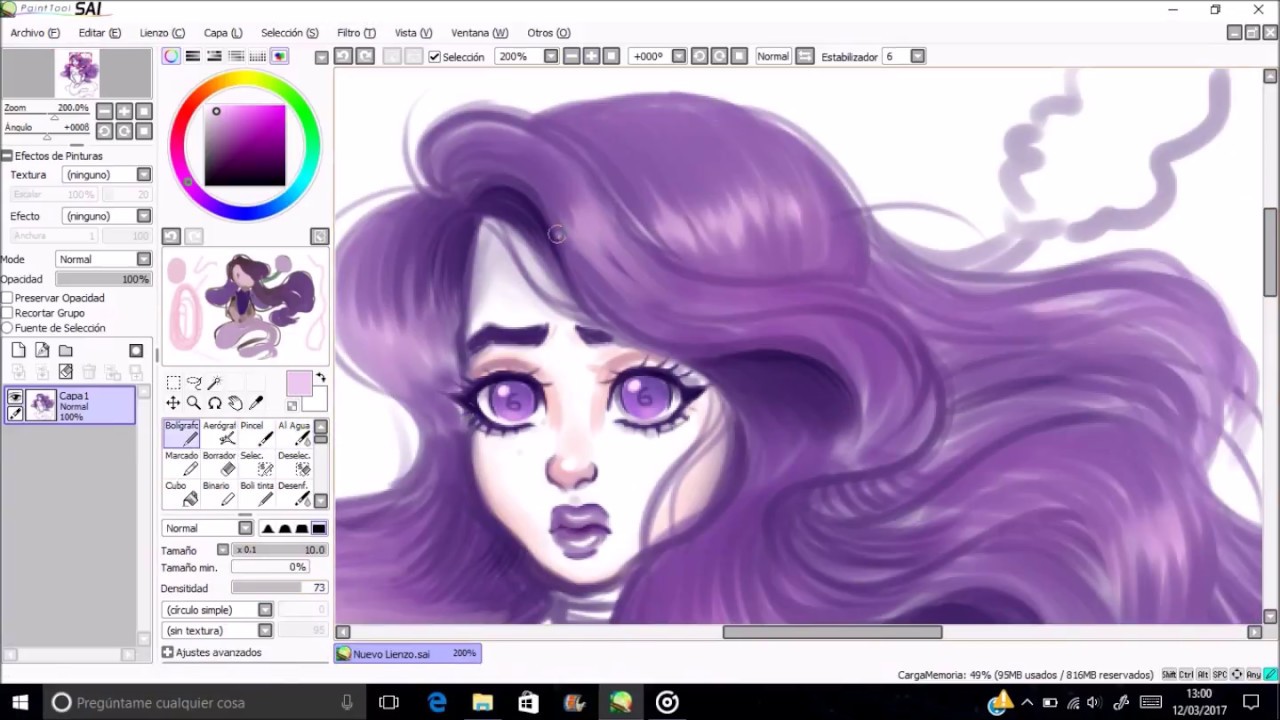Image resolution: width=1280 pixels, height=720 pixels.
Task: Open the Filtro menu
Action: 356,33
